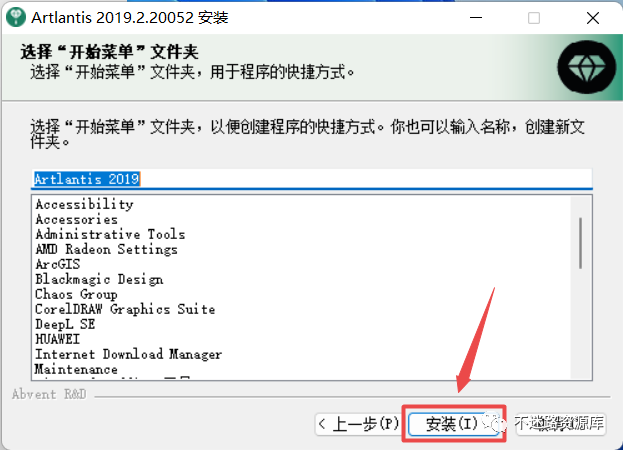Viewport: 623px width, 450px height.
Task: Select the Accessibility folder
Action: click(84, 204)
